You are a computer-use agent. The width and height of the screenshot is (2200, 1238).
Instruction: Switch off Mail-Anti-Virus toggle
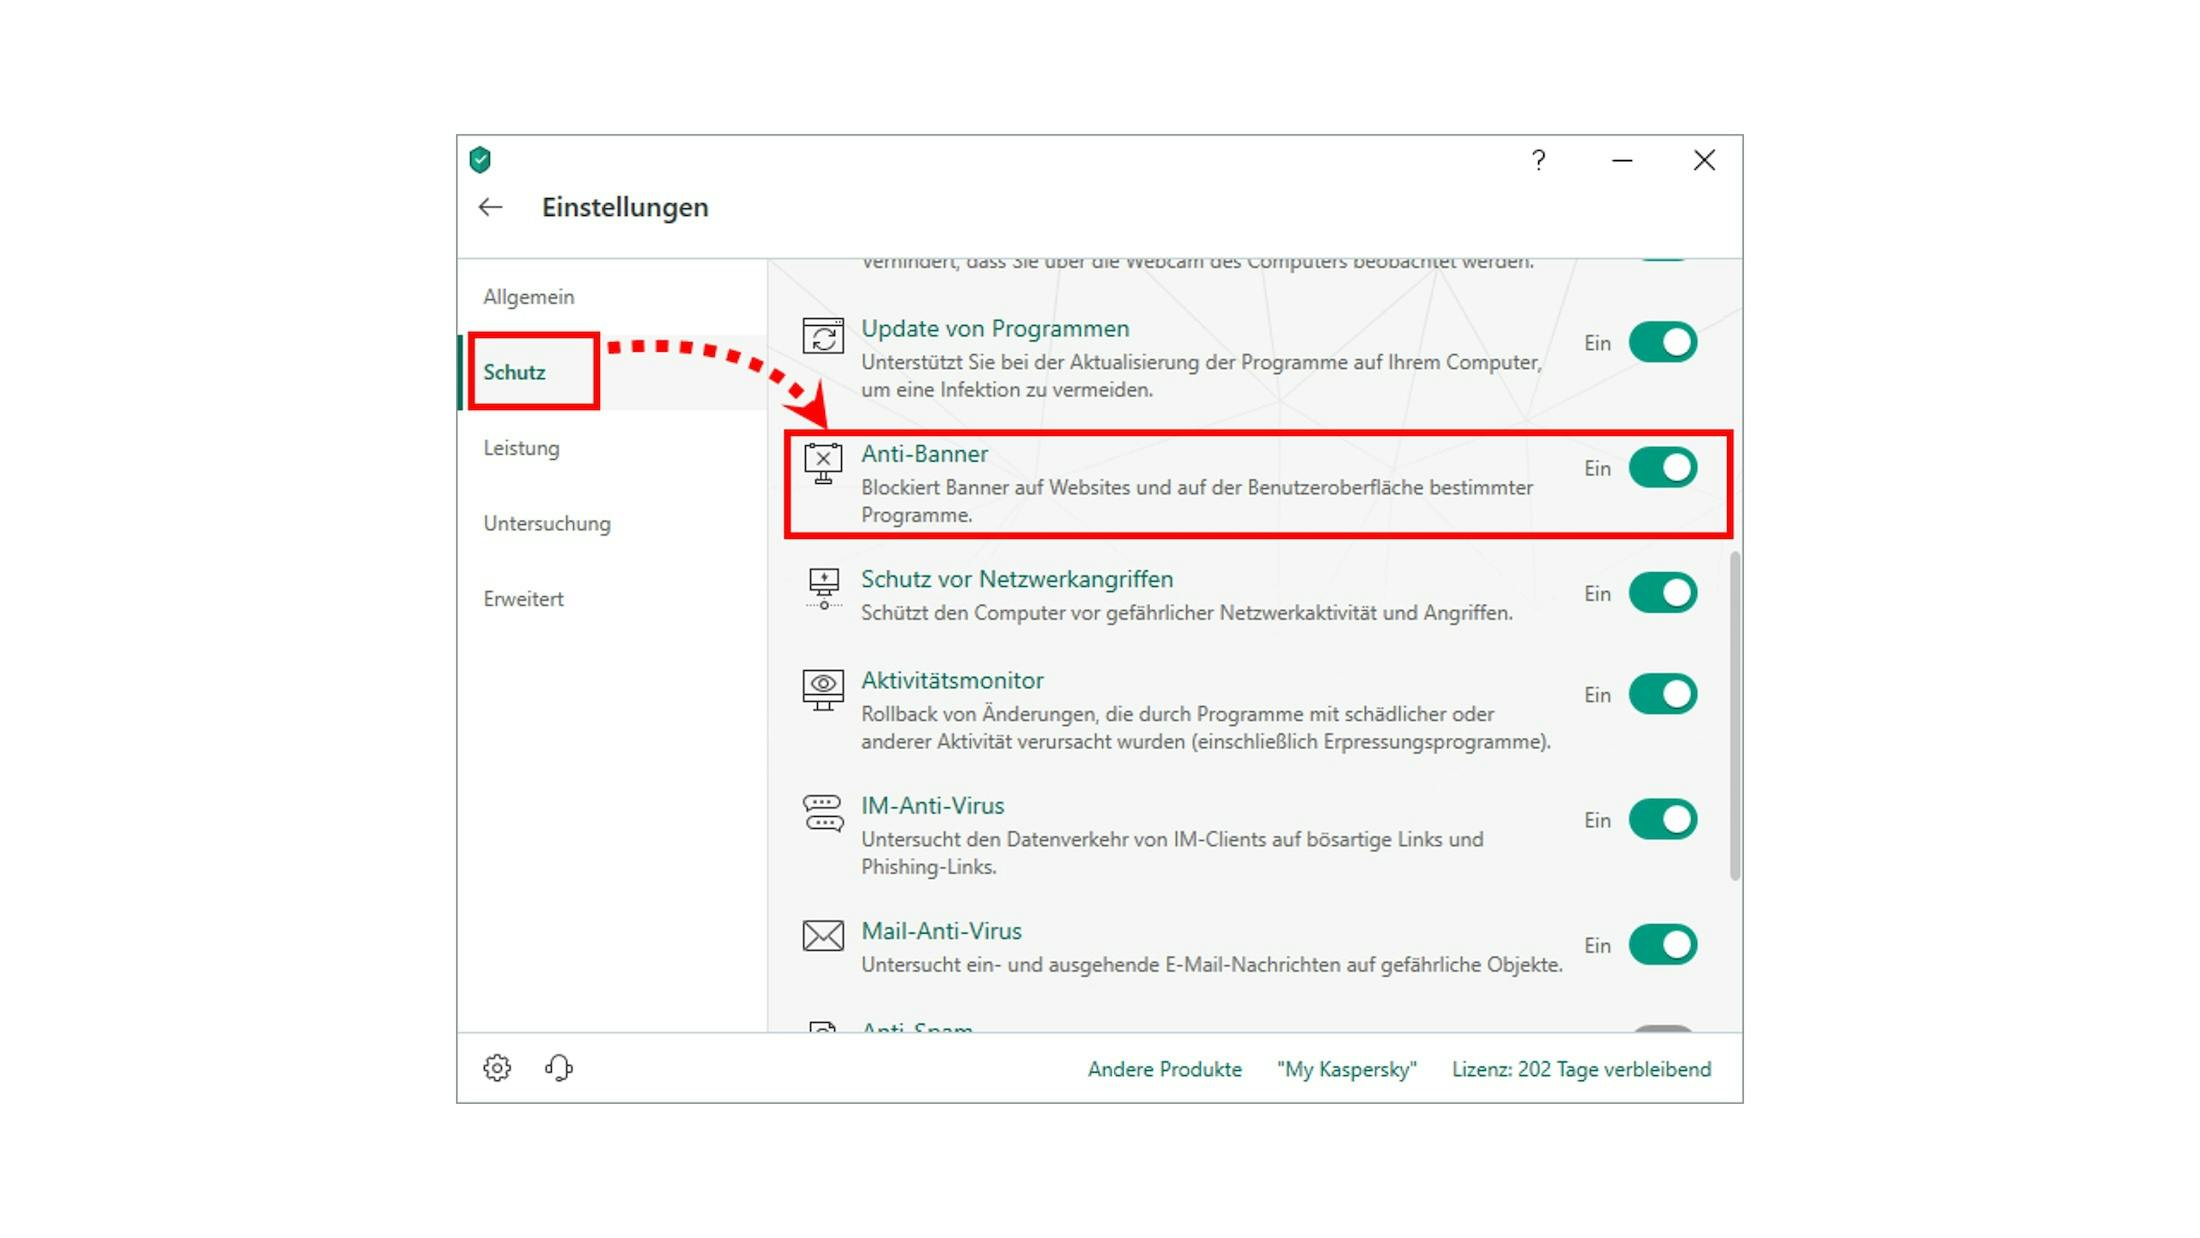coord(1663,945)
